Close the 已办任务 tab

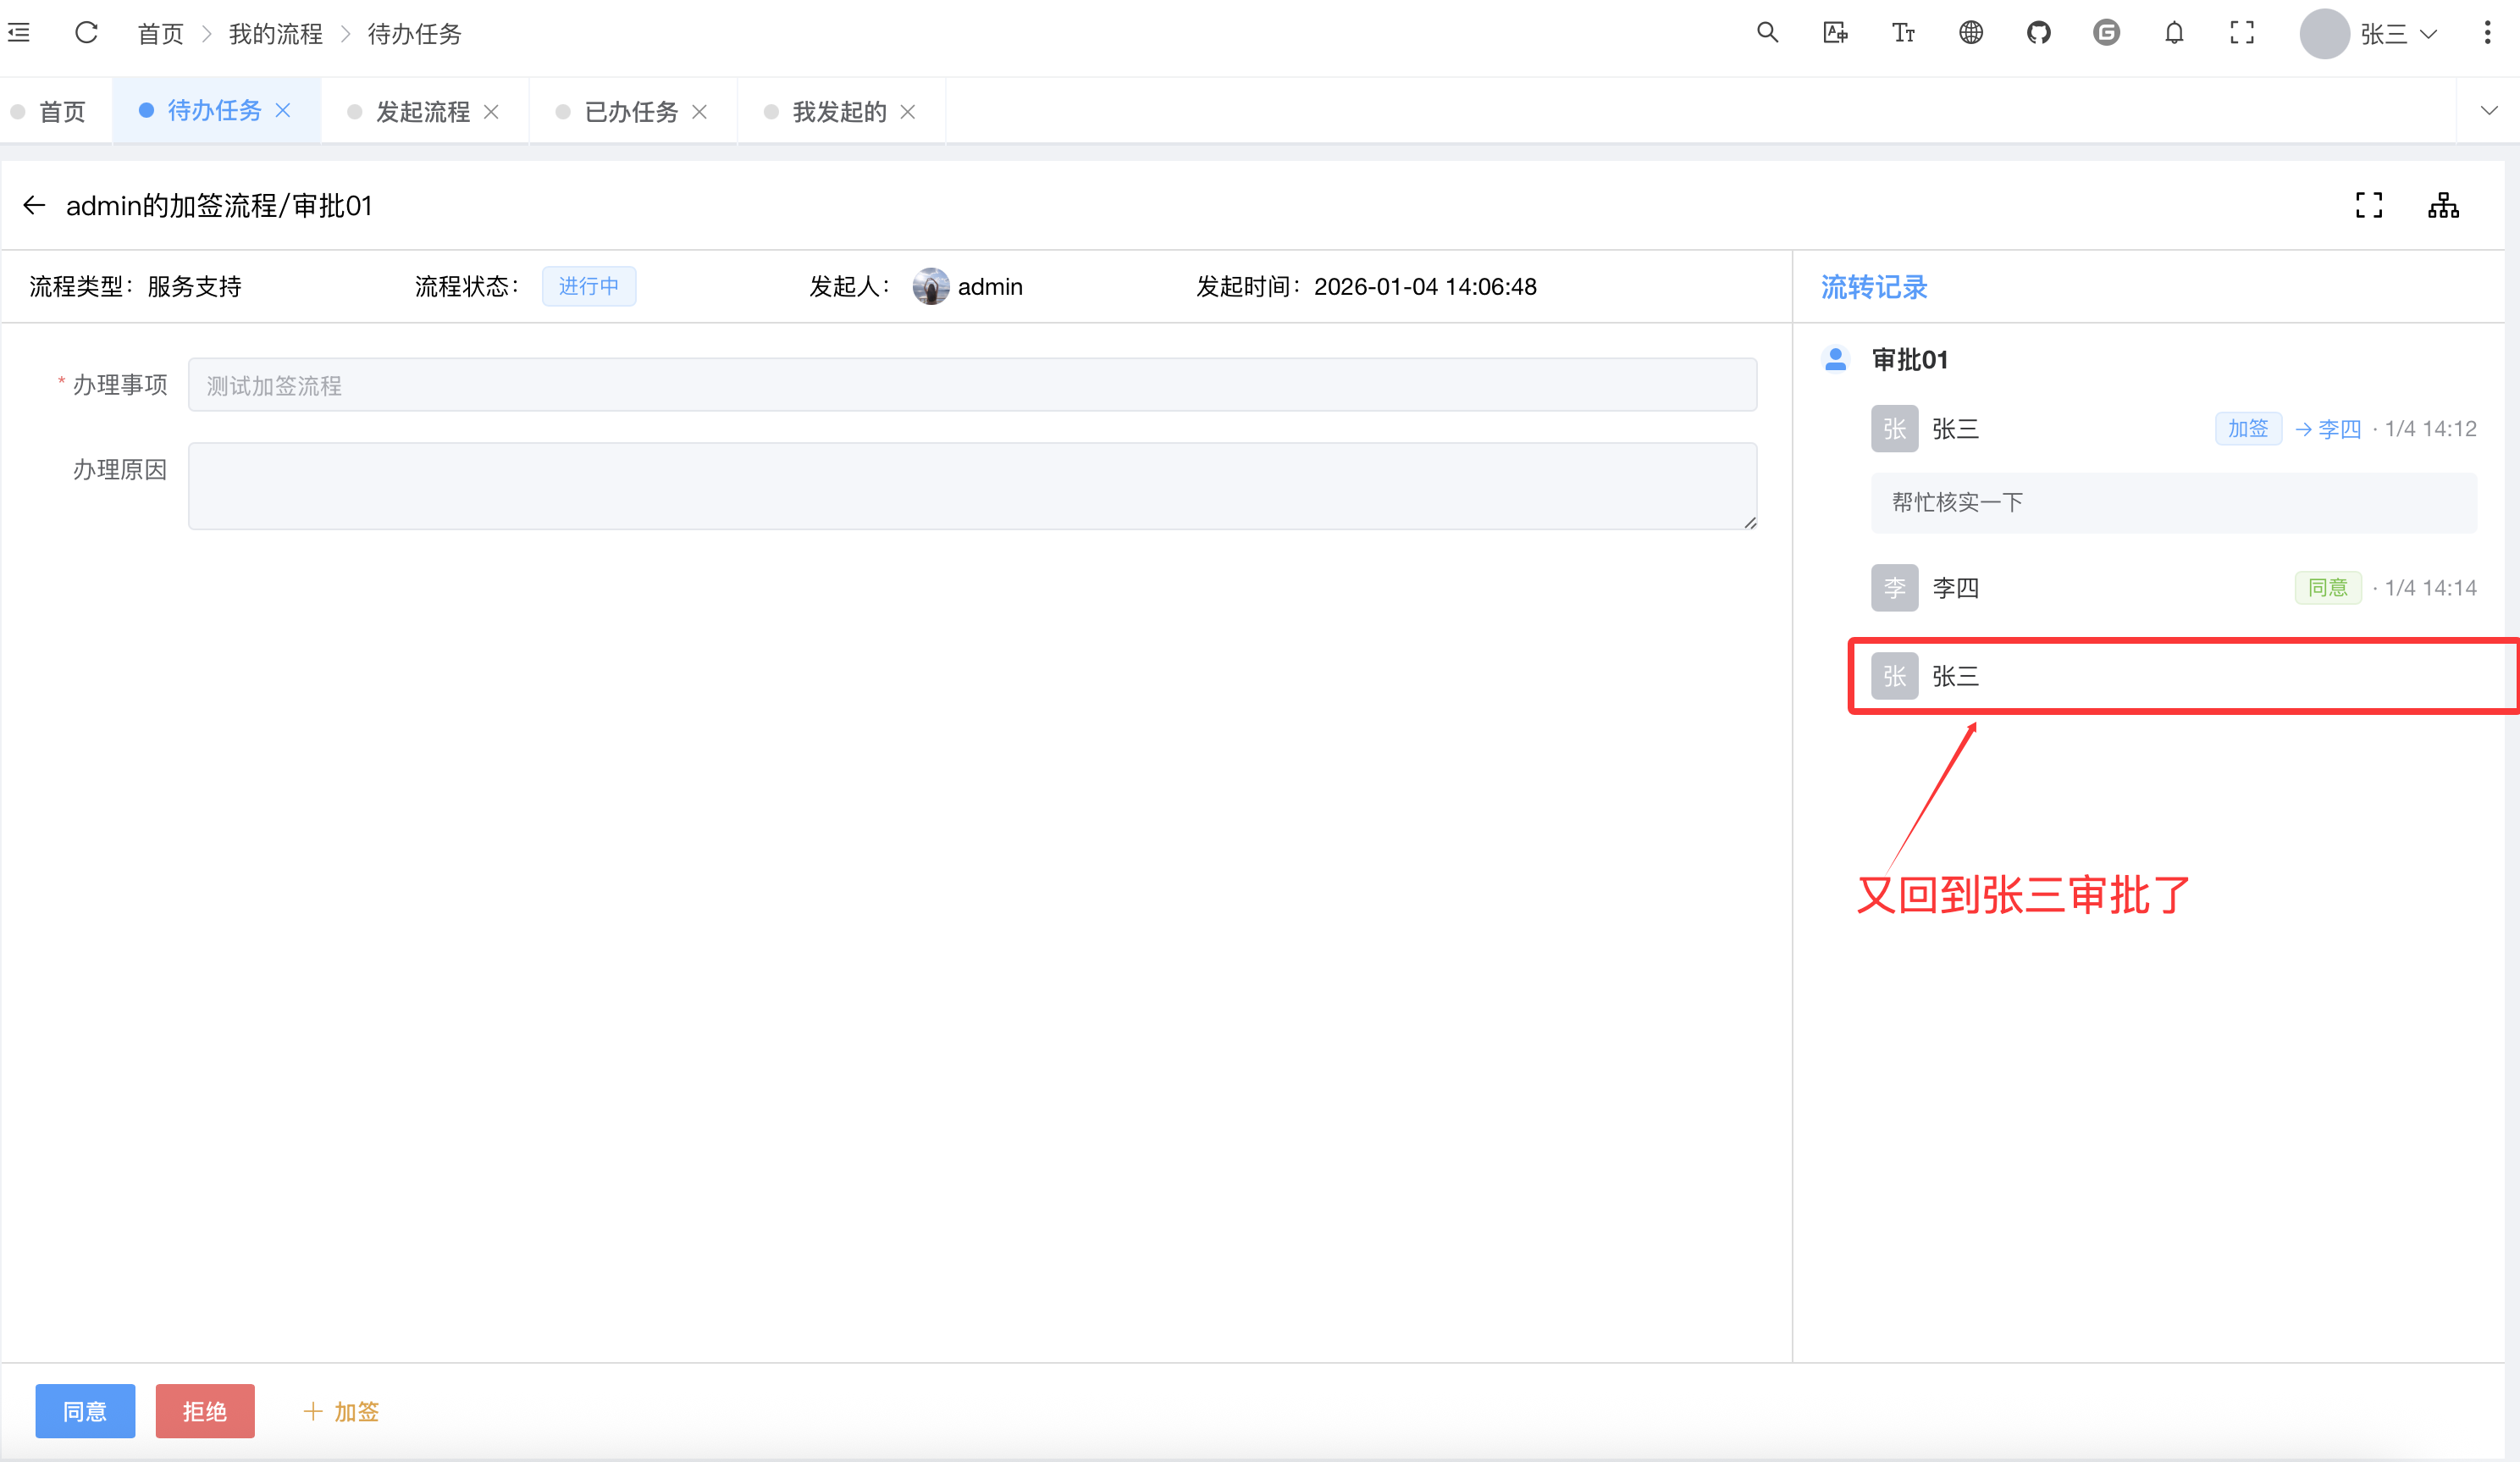coord(700,112)
